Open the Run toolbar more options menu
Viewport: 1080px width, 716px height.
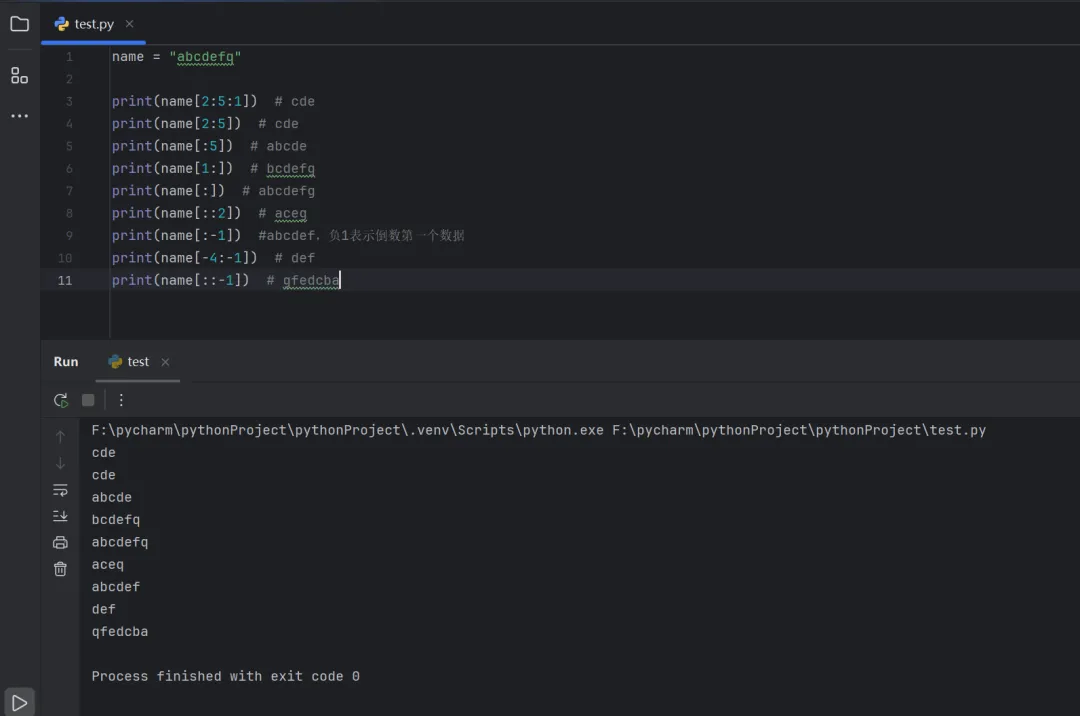tap(121, 400)
